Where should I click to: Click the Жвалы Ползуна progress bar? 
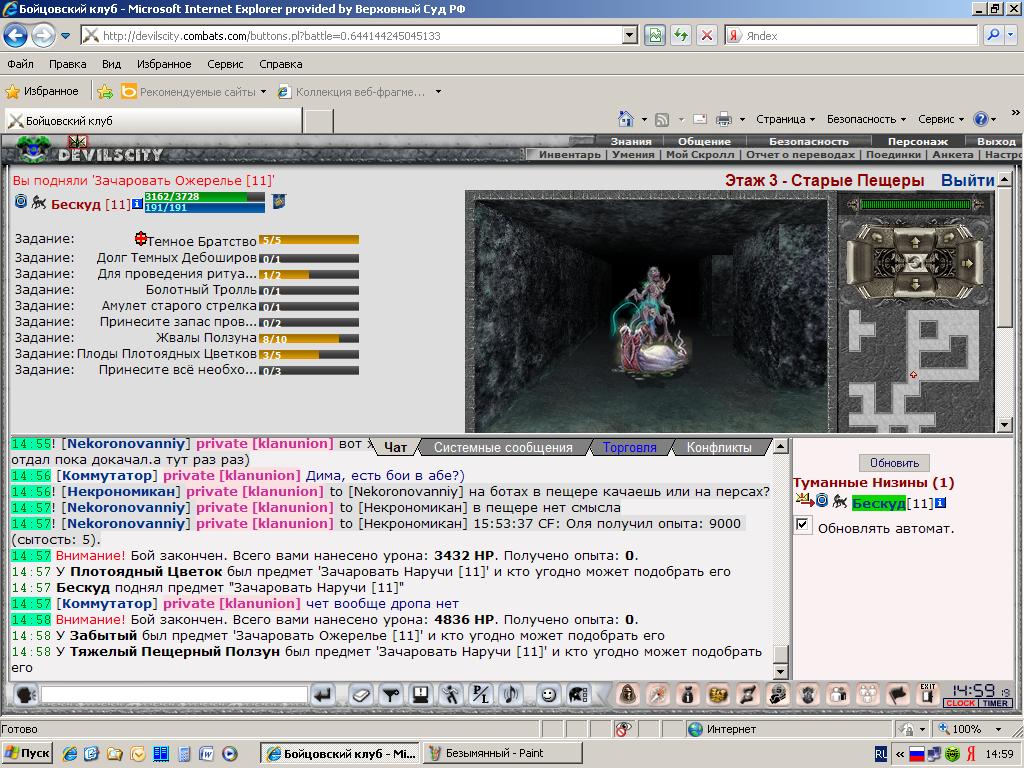pyautogui.click(x=309, y=338)
